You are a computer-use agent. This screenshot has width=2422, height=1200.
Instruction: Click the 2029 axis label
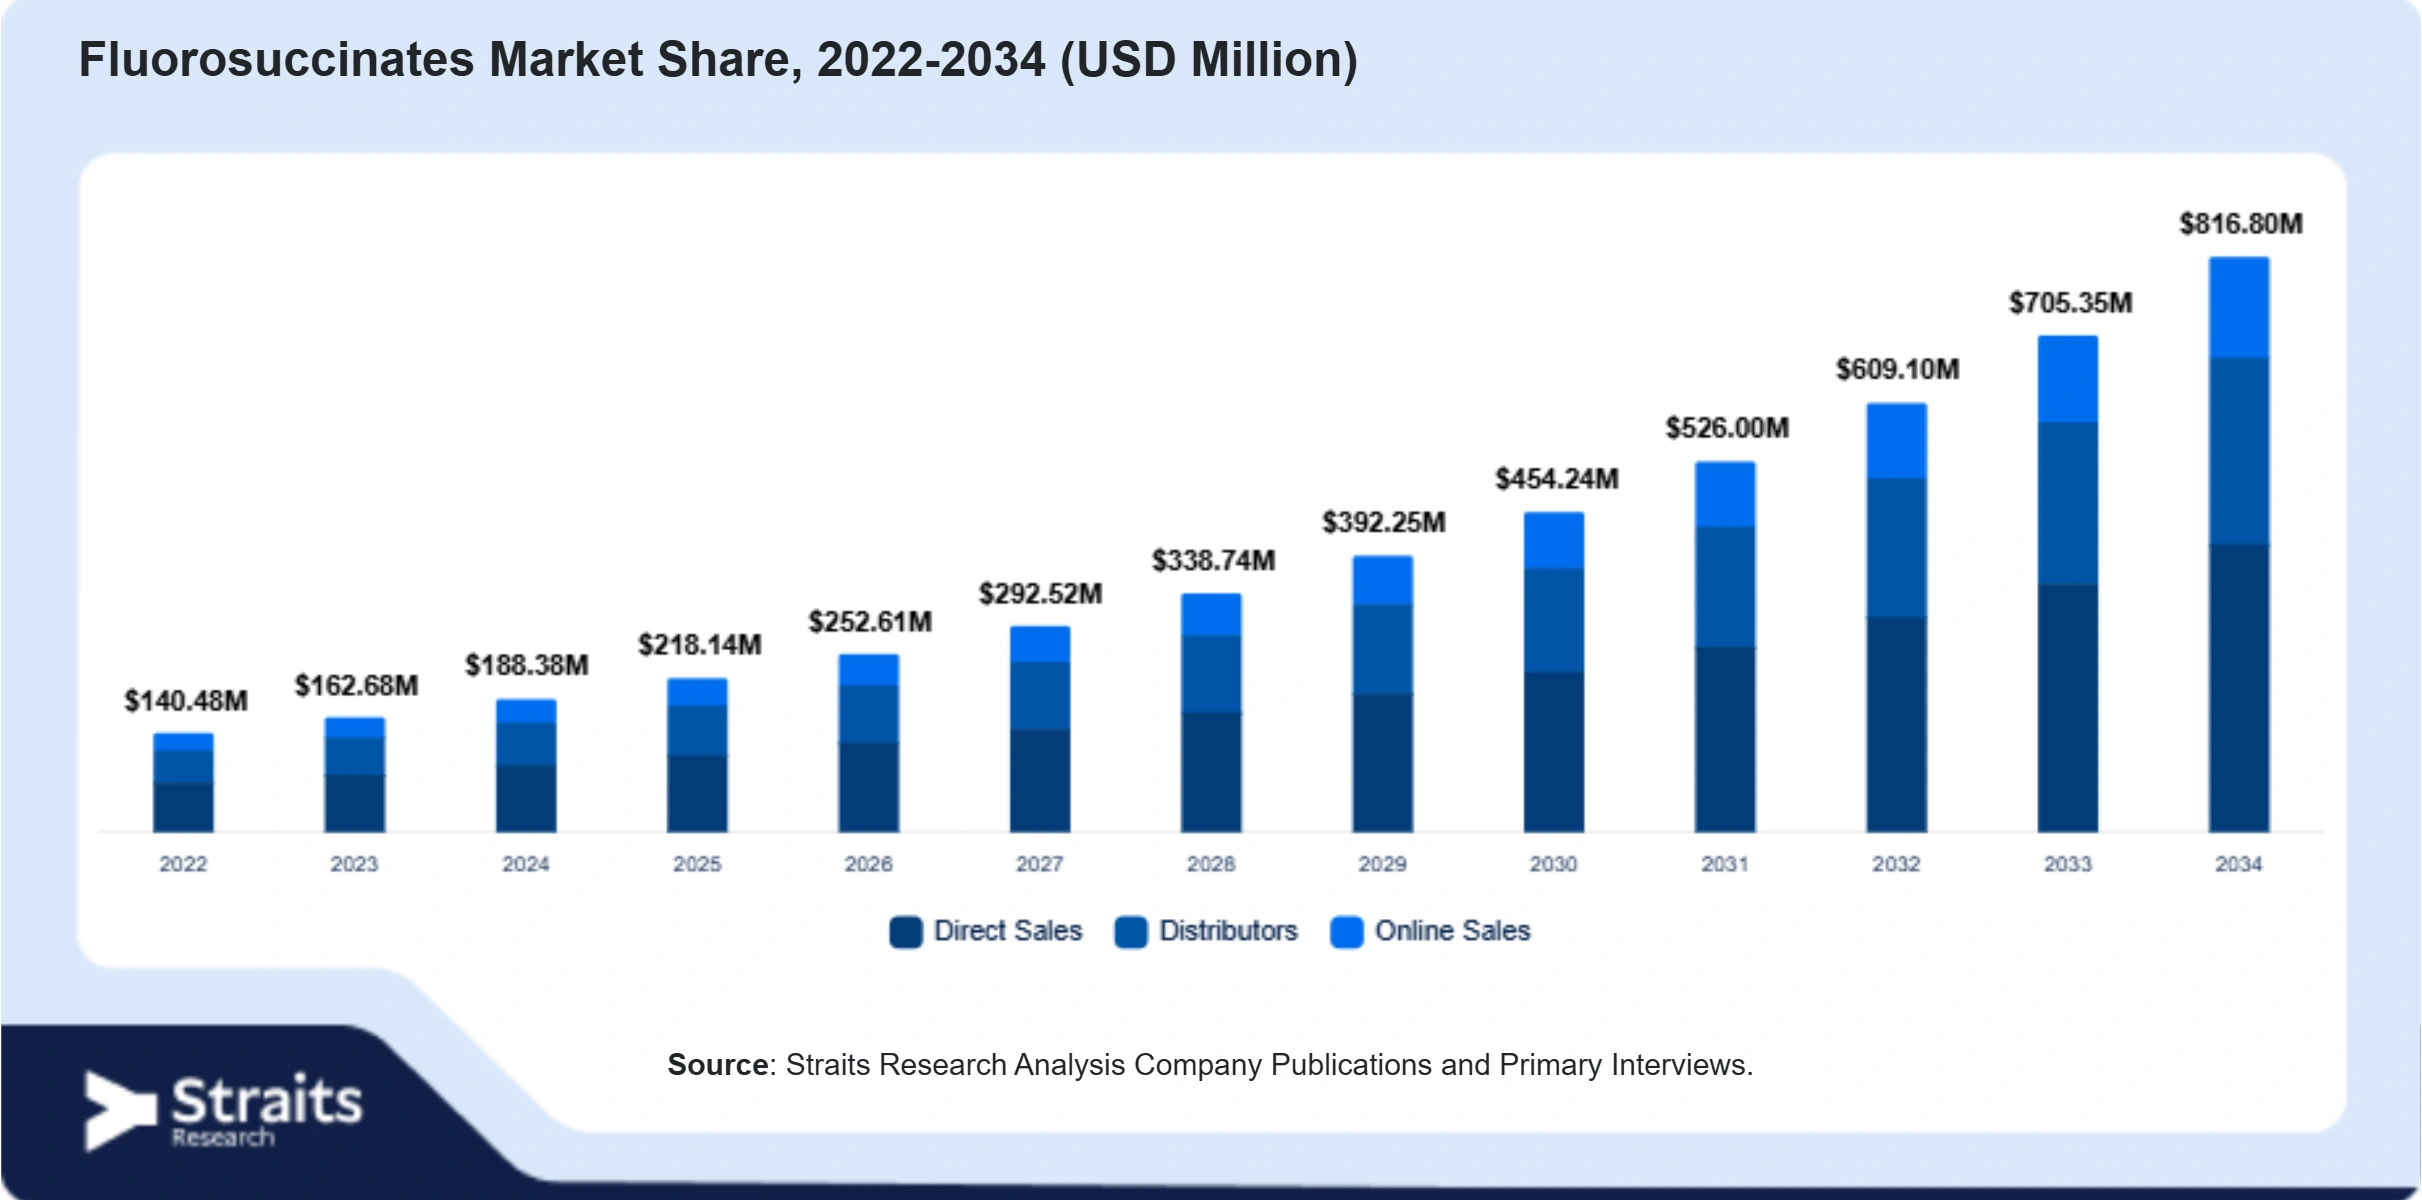click(1382, 864)
